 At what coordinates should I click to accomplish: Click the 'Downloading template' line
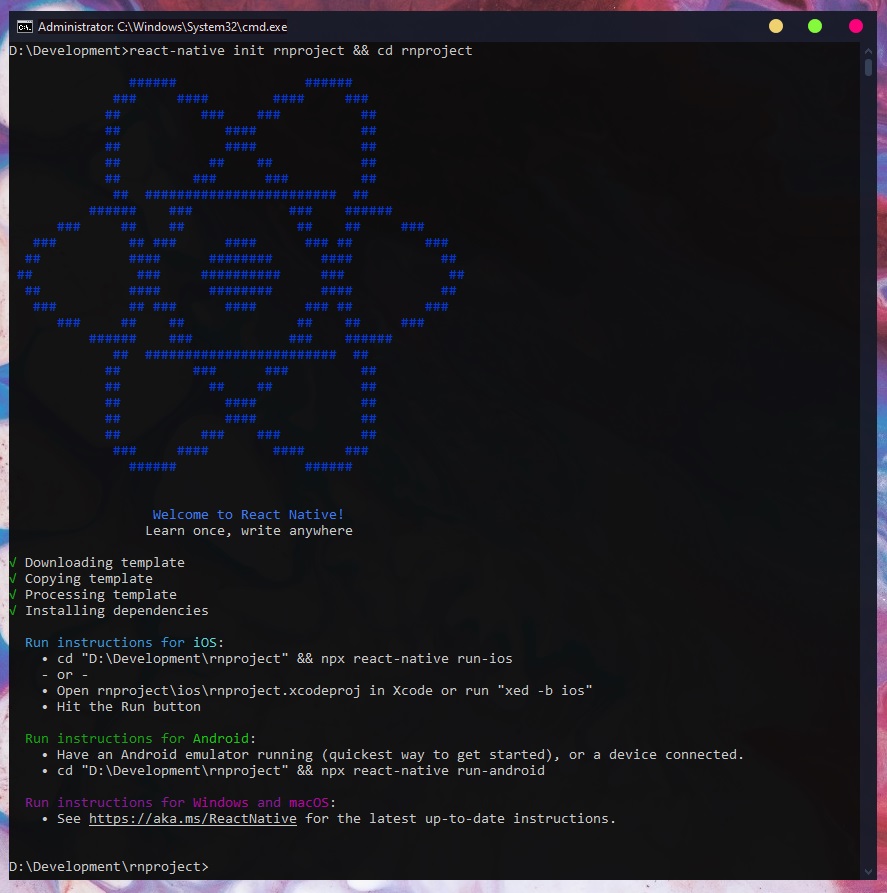(x=105, y=563)
